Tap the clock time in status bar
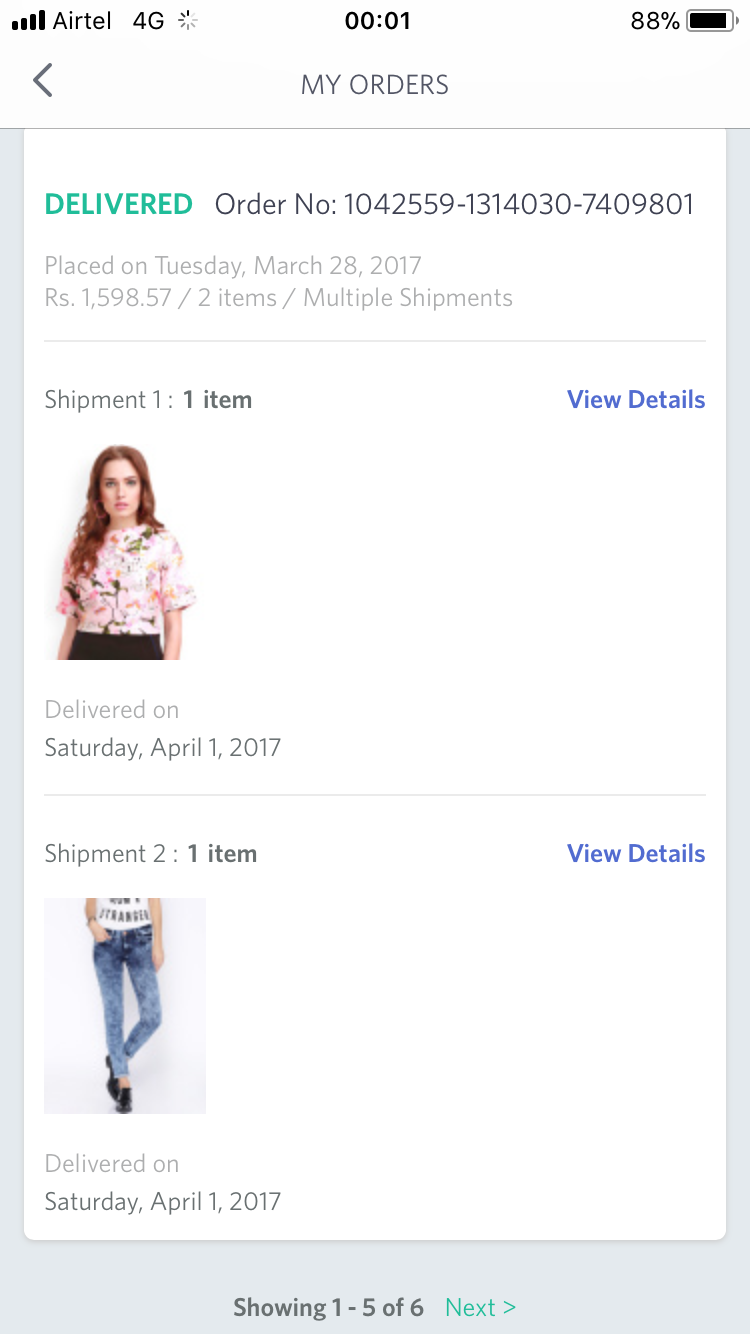Screen dimensions: 750x1334 (377, 21)
